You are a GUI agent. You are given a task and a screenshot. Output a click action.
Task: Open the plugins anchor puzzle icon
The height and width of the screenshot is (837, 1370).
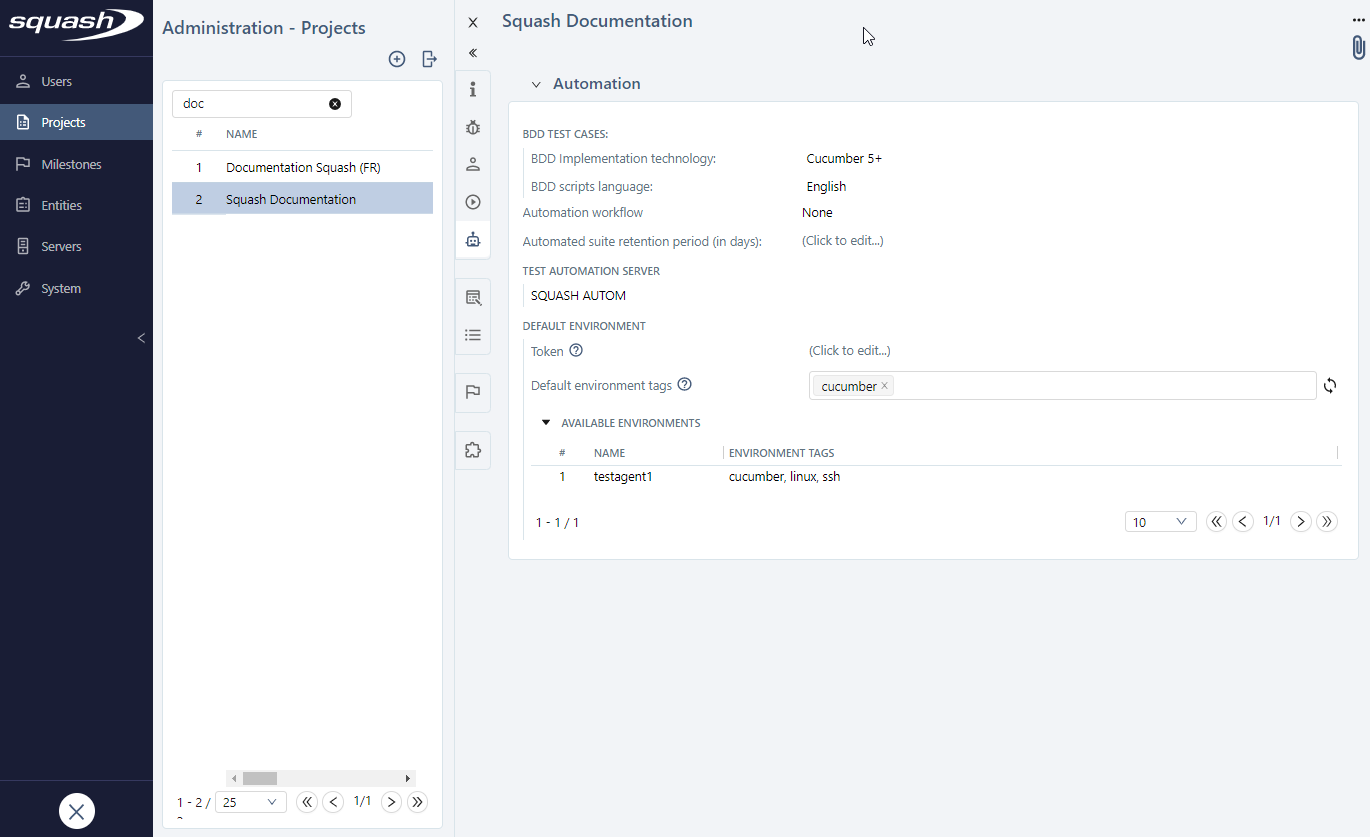click(x=473, y=450)
